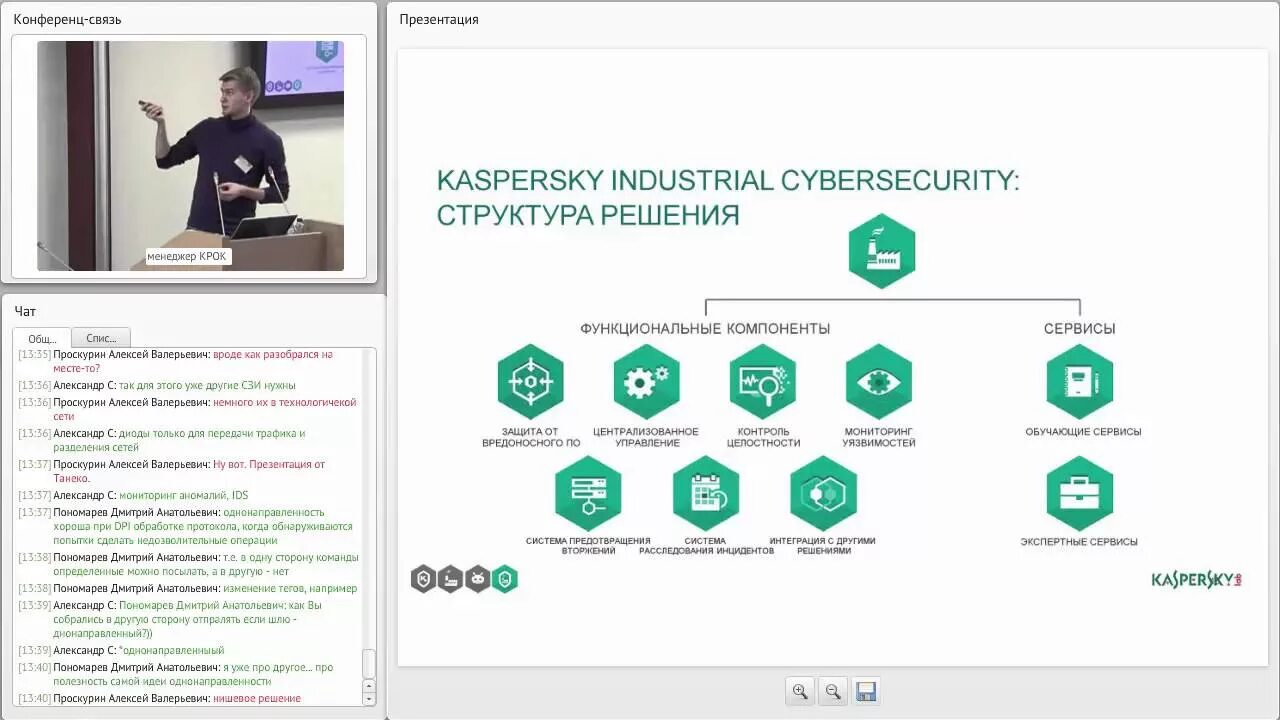
Task: Click the 'СЕРВИСЫ' heading on the slide
Action: click(x=1080, y=328)
